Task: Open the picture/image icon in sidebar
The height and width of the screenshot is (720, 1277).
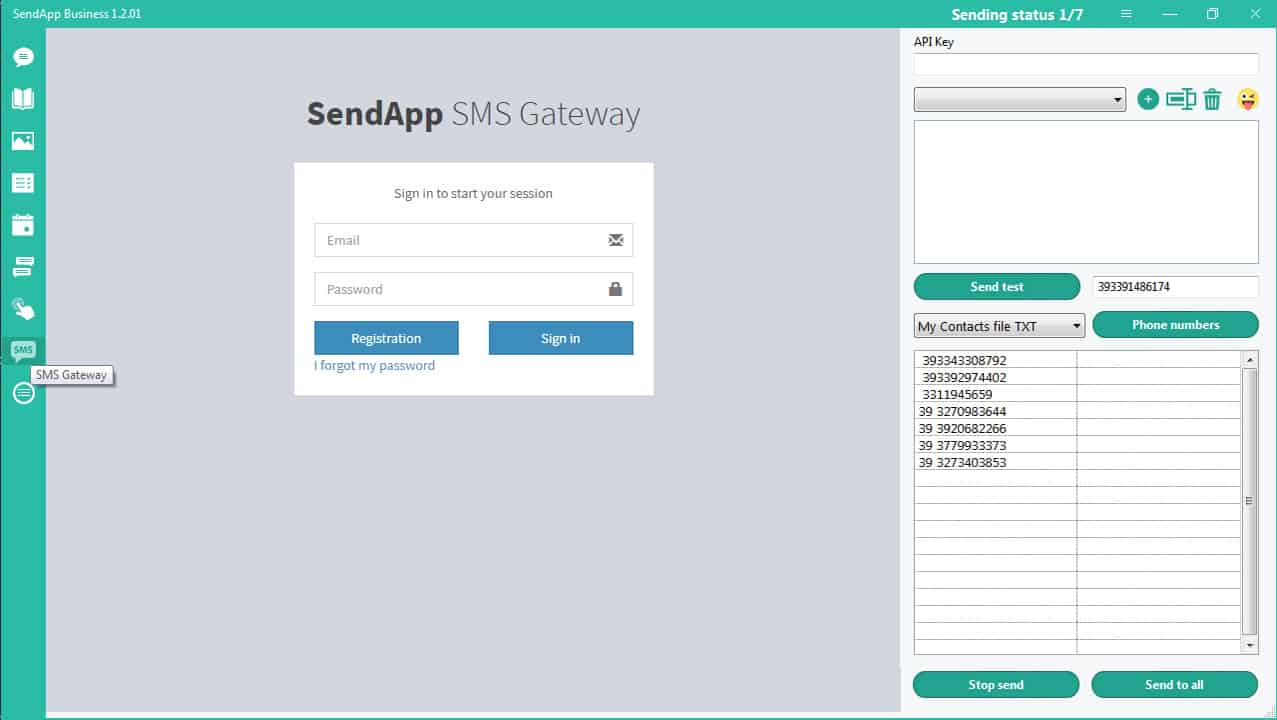Action: click(23, 141)
